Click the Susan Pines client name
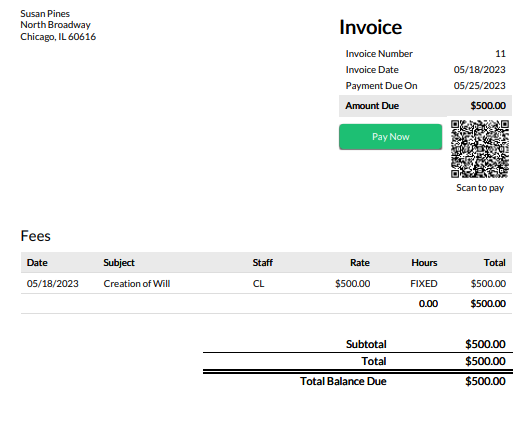 coord(45,14)
